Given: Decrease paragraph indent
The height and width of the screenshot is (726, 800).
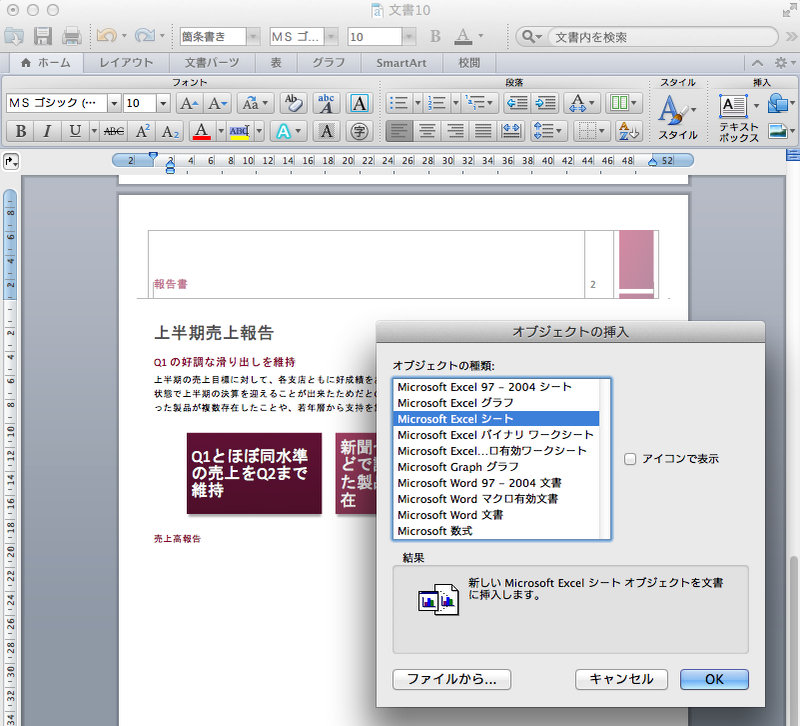Looking at the screenshot, I should tap(517, 104).
